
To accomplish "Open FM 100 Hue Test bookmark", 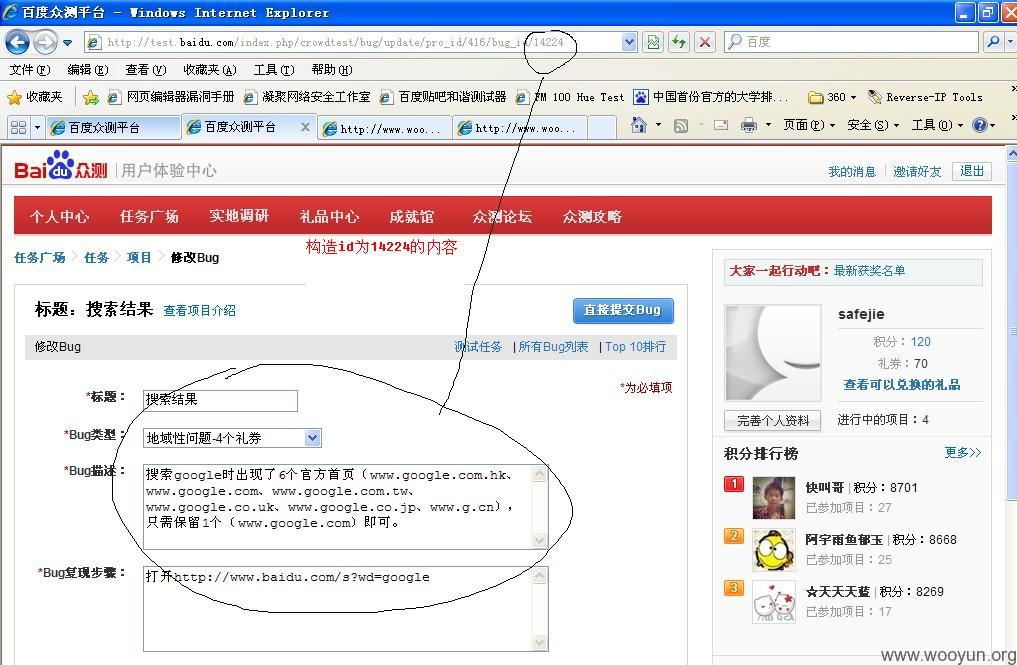I will 569,97.
